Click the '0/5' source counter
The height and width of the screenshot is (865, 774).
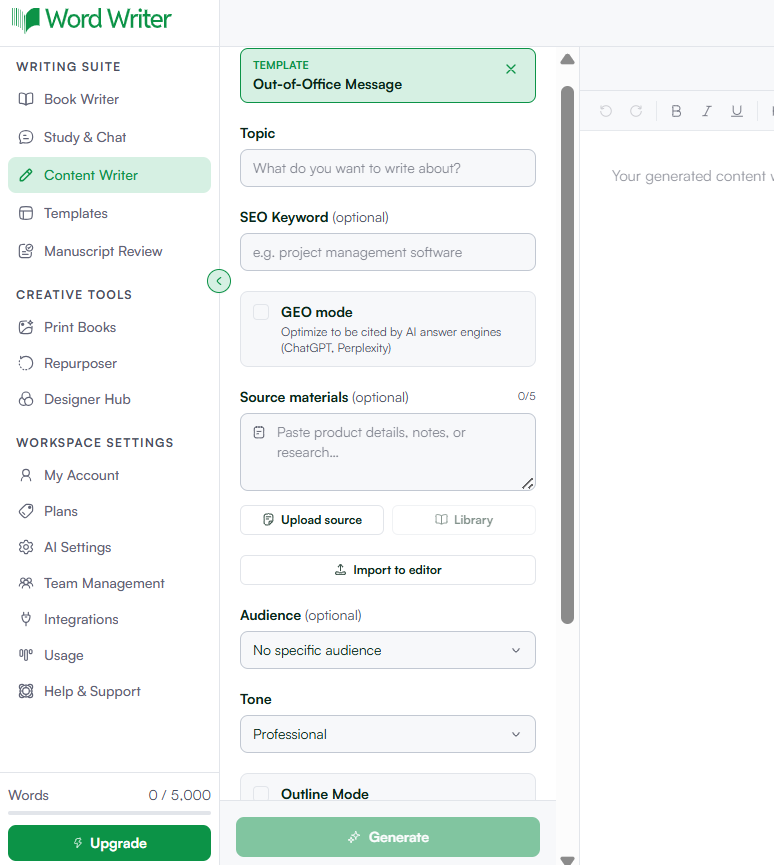coord(526,397)
